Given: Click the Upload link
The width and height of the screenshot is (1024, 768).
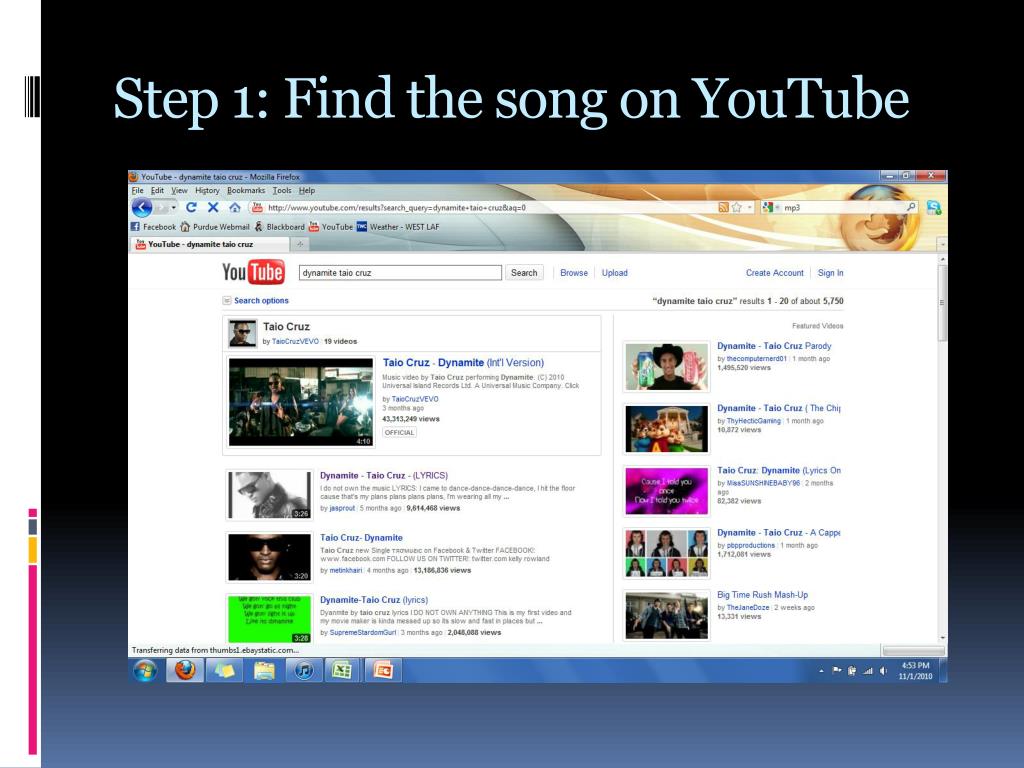Looking at the screenshot, I should 615,273.
